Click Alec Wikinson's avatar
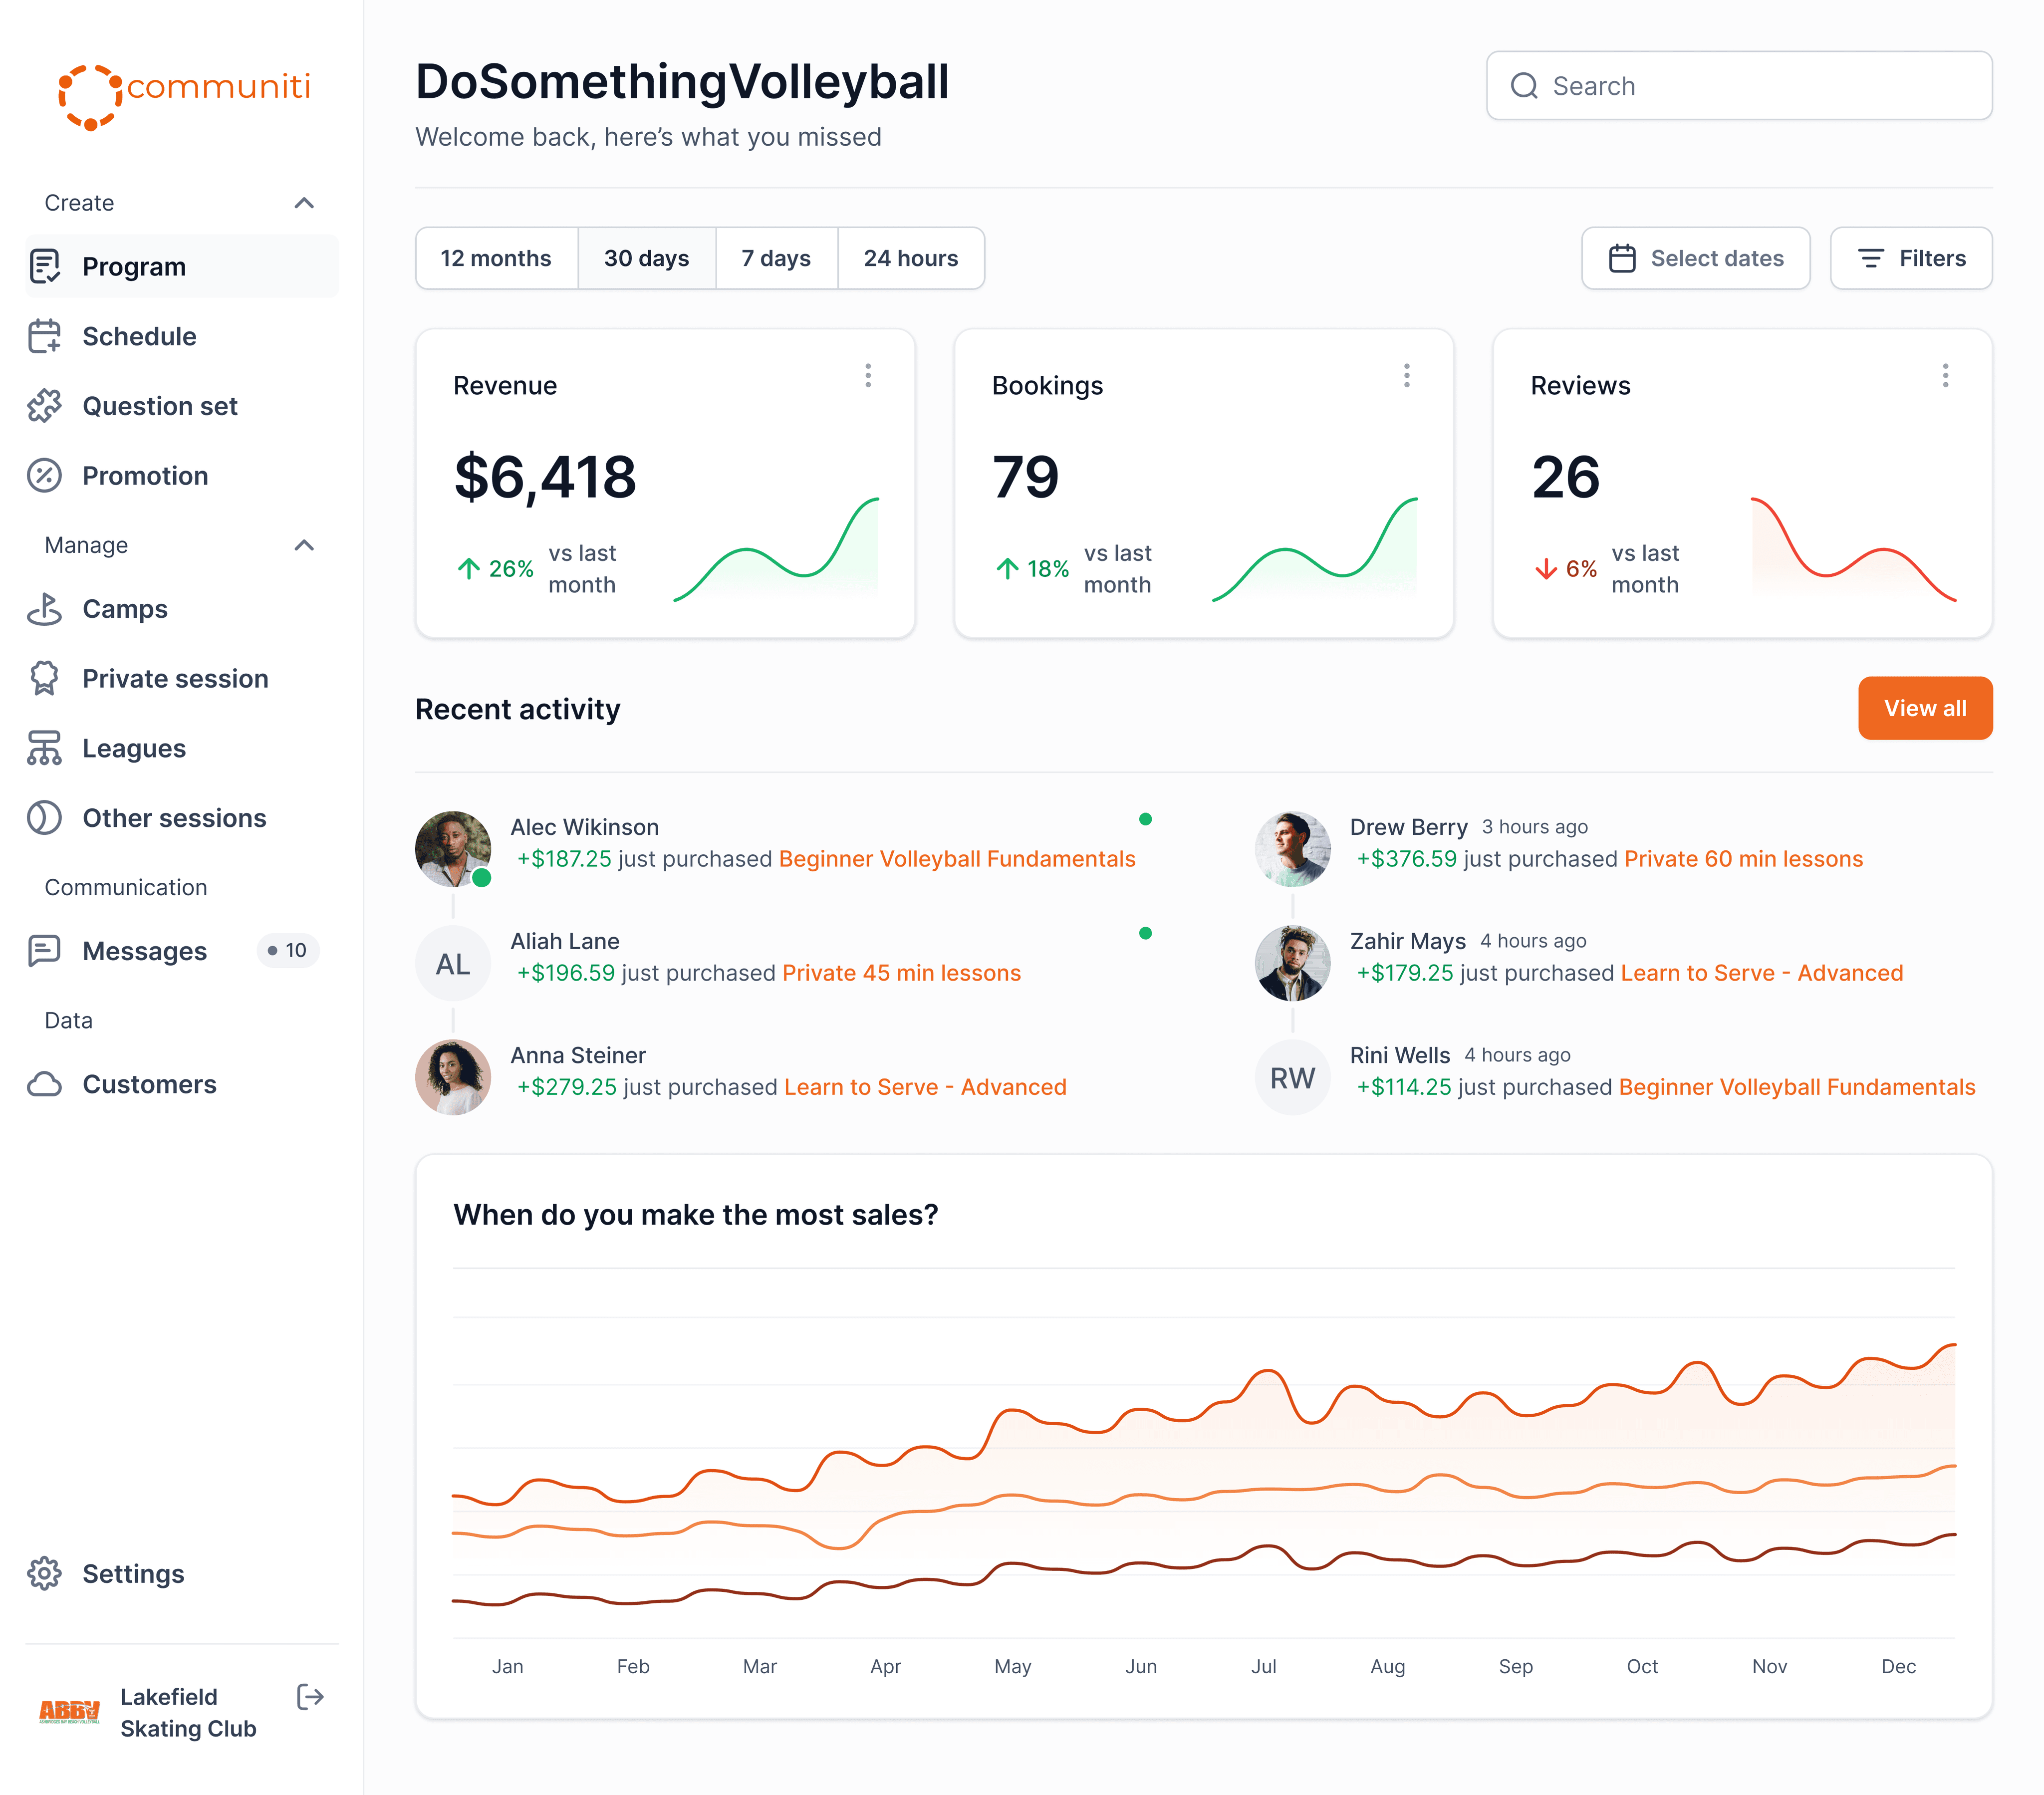 click(x=453, y=849)
